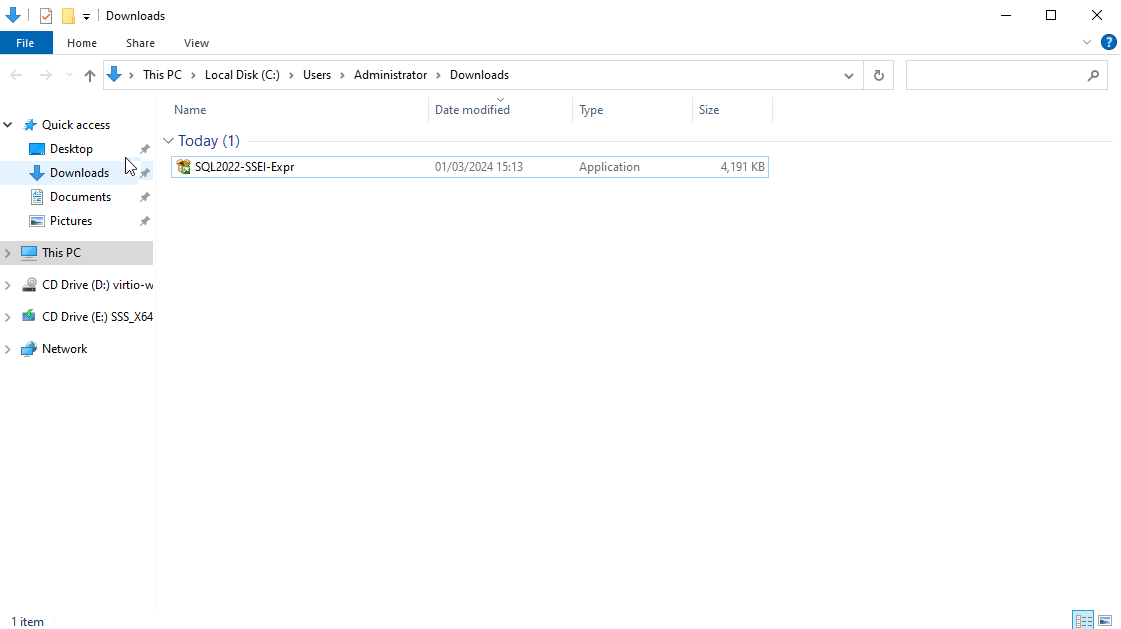Open the address bar history dropdown

click(849, 75)
